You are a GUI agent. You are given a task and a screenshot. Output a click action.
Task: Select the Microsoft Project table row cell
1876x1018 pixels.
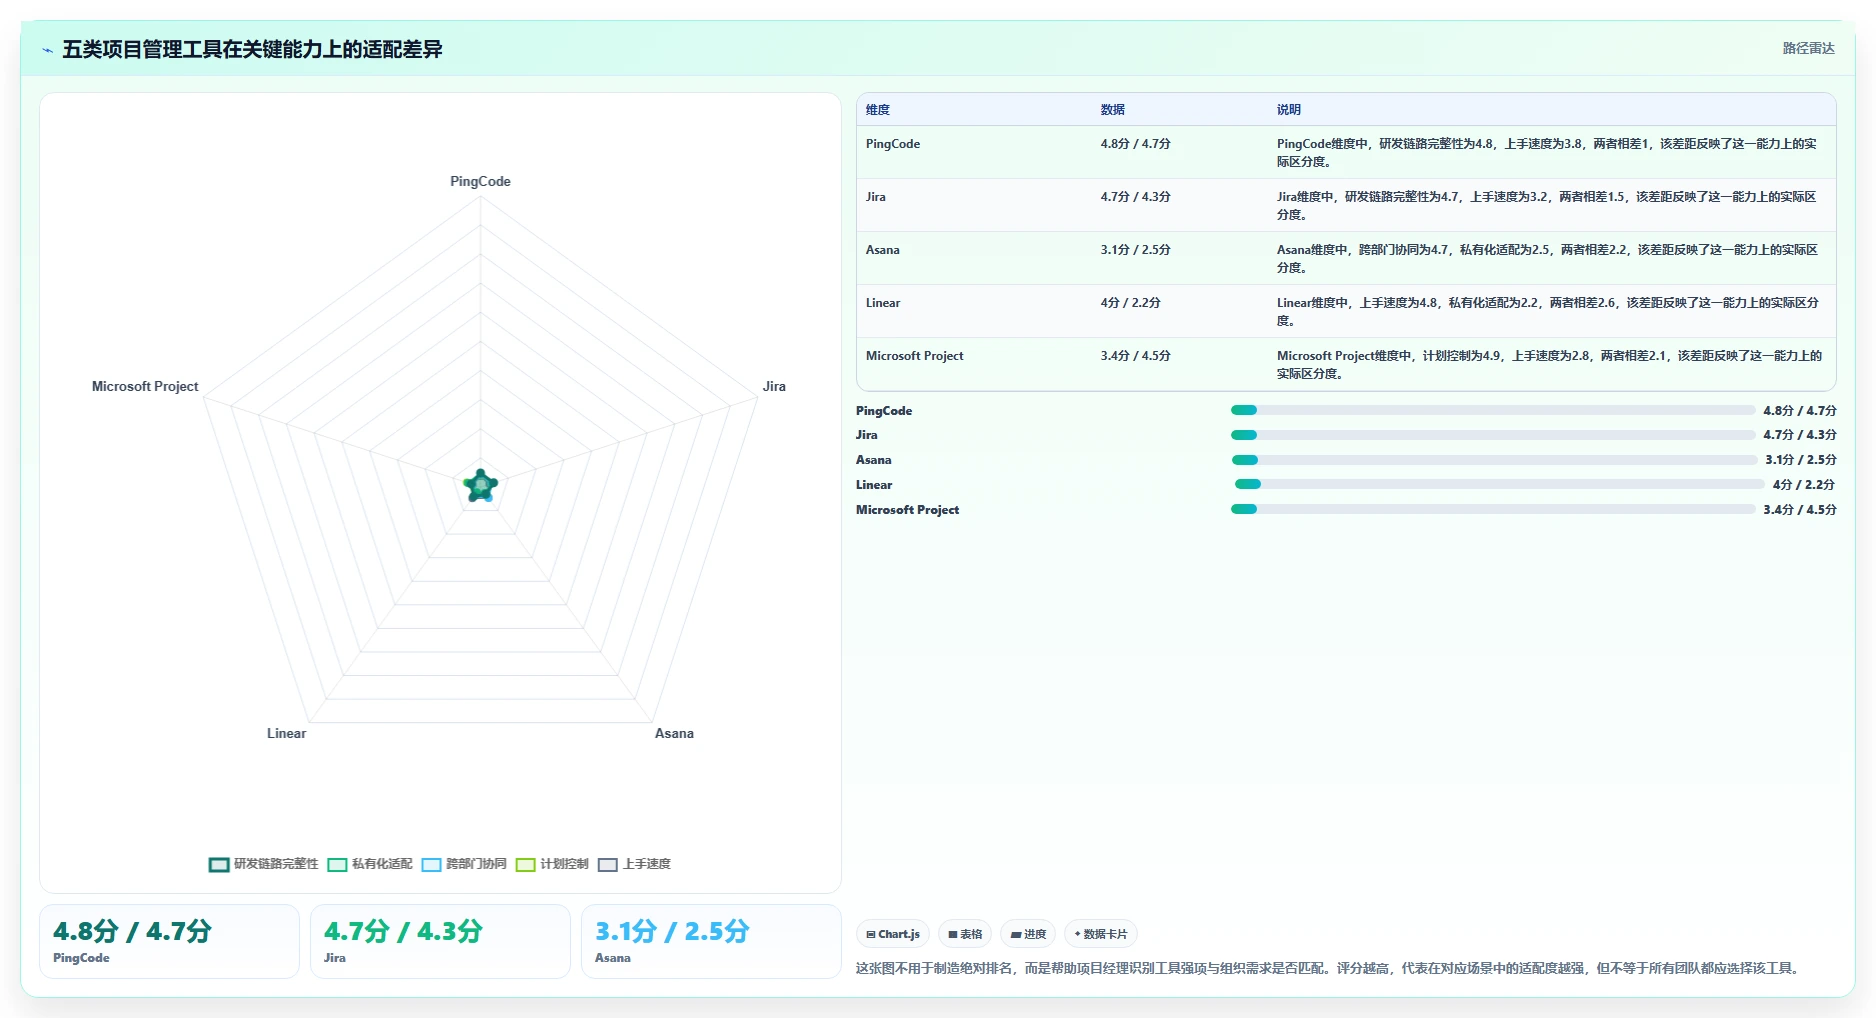[915, 356]
